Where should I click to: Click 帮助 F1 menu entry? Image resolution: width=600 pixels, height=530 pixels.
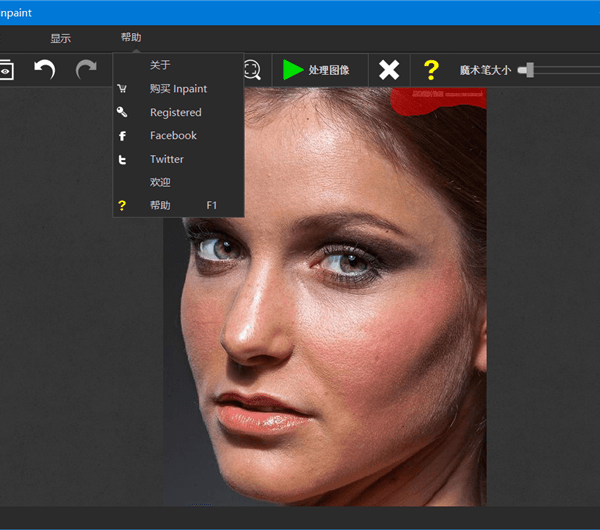160,206
